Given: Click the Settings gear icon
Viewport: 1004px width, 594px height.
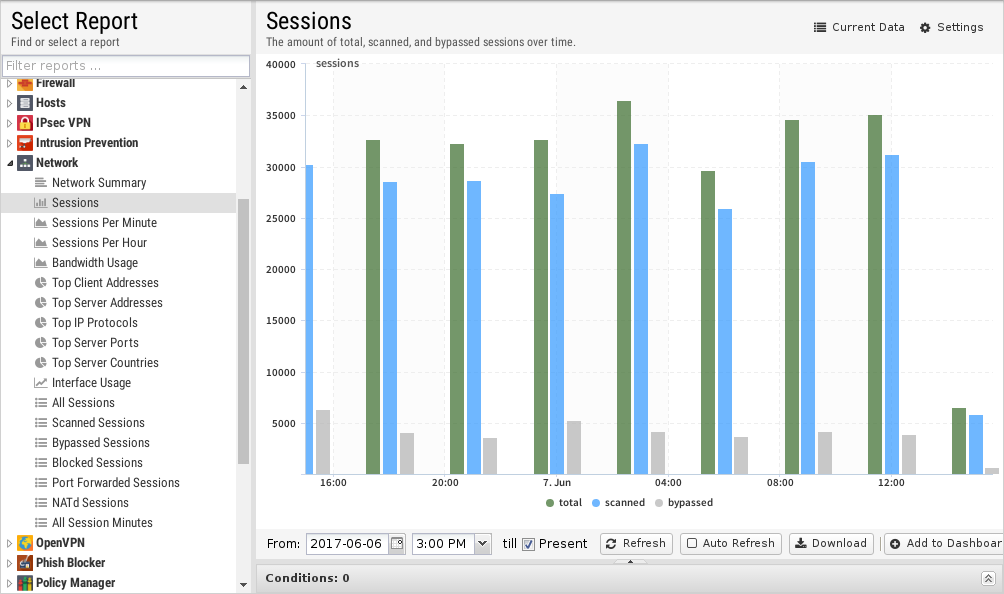Looking at the screenshot, I should (x=925, y=28).
